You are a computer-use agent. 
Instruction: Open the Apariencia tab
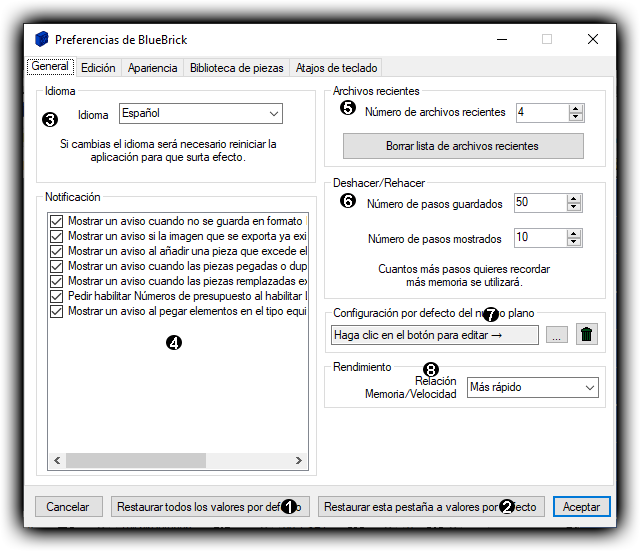click(152, 68)
